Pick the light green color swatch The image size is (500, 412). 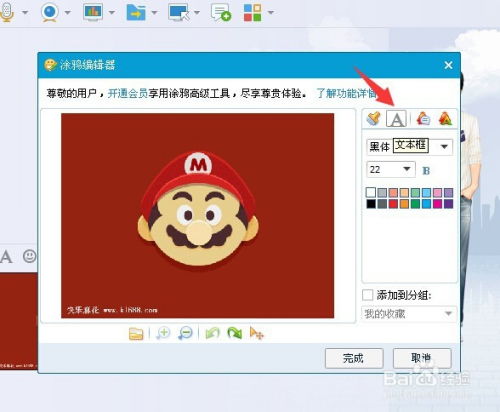point(415,192)
